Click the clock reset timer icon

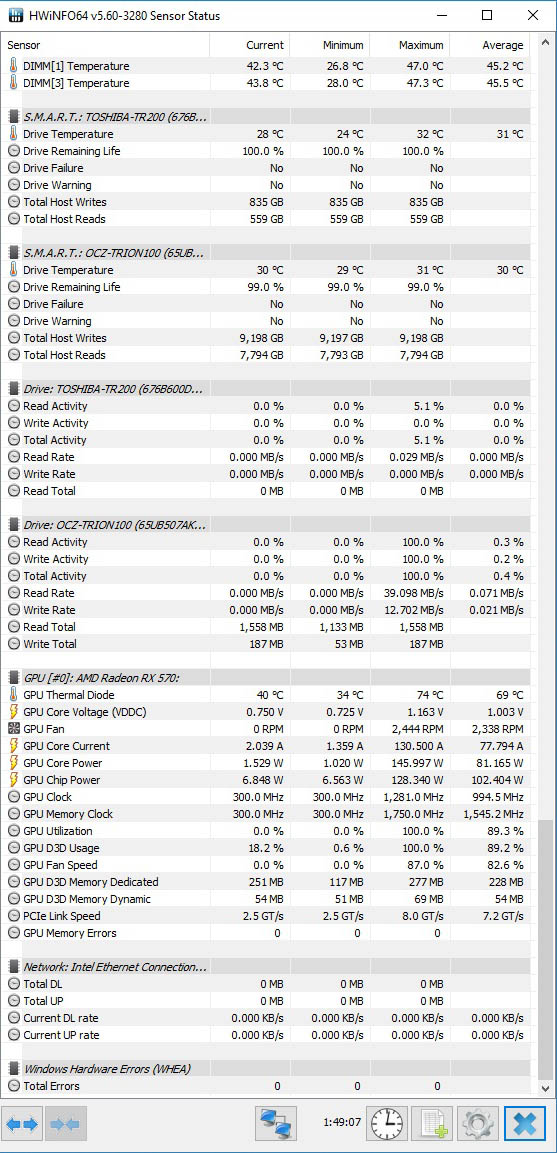coord(387,1124)
